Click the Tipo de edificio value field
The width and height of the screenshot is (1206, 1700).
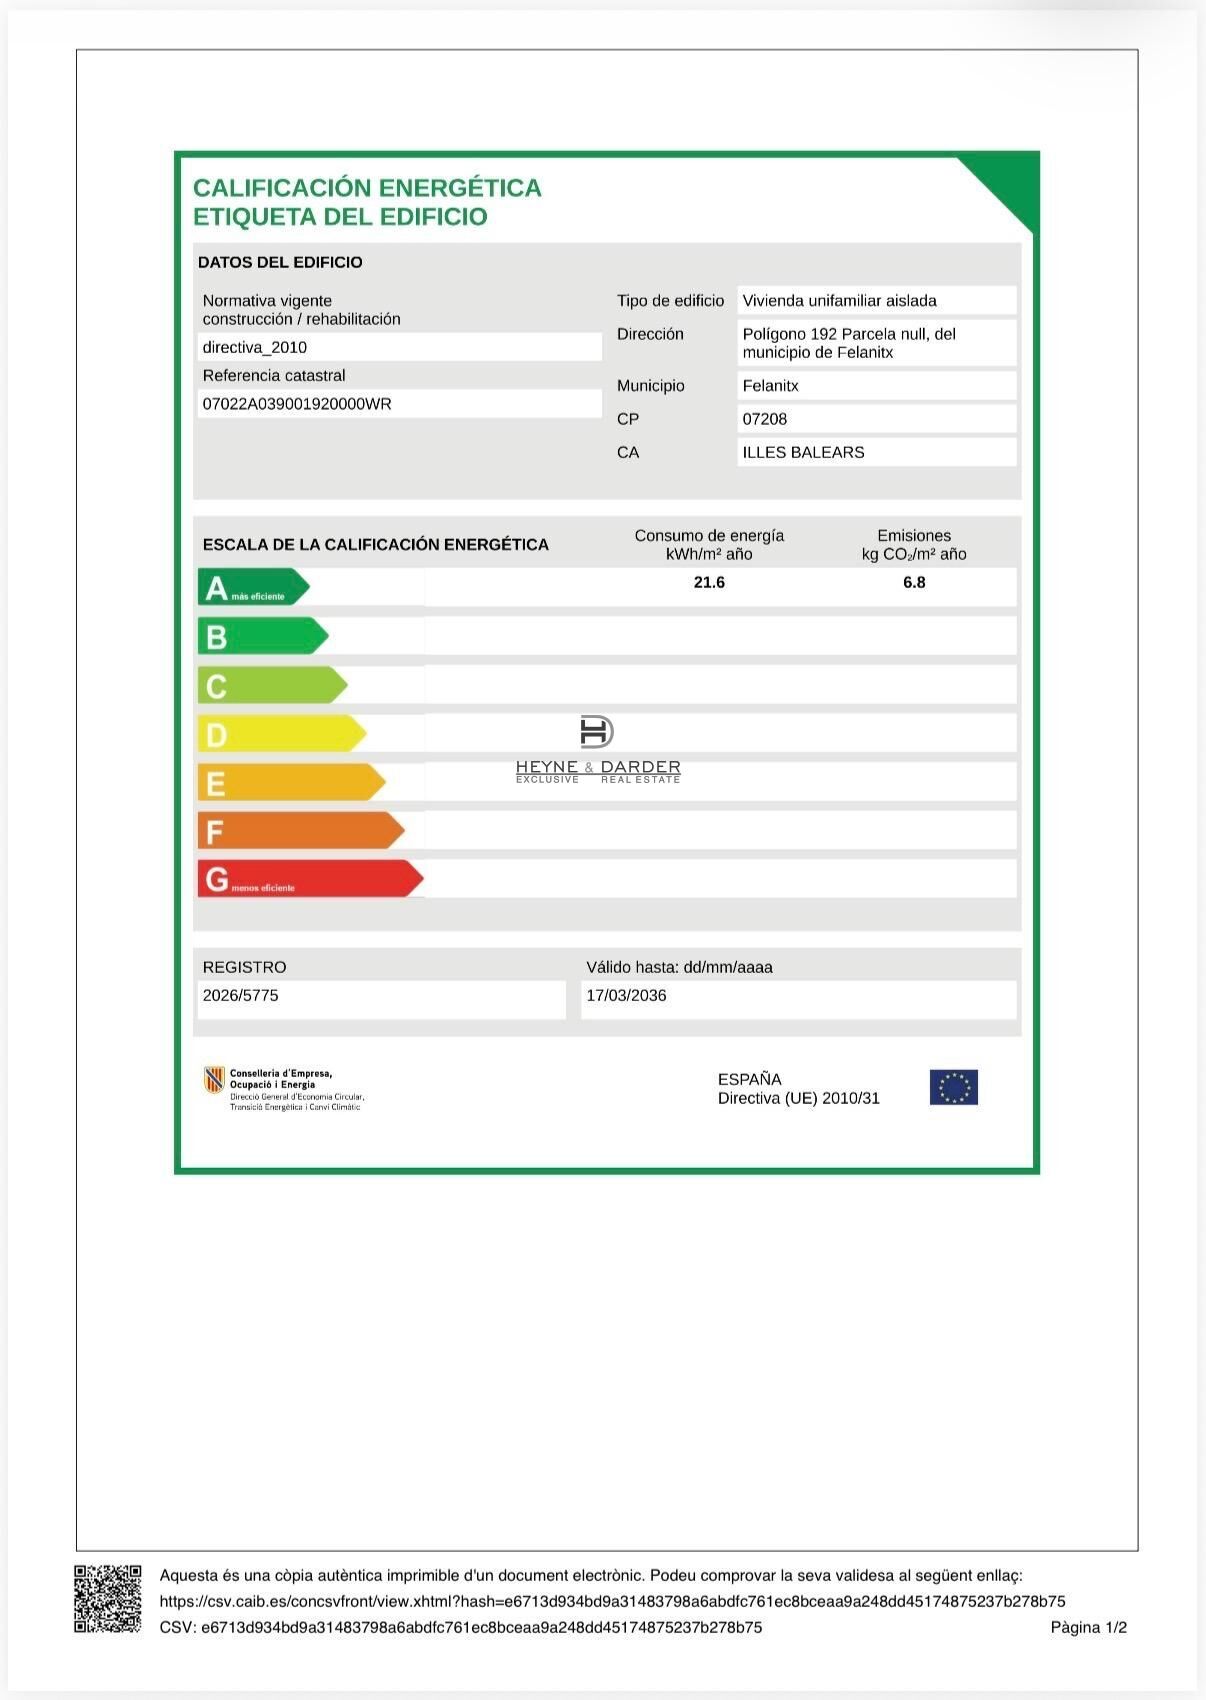coord(876,301)
